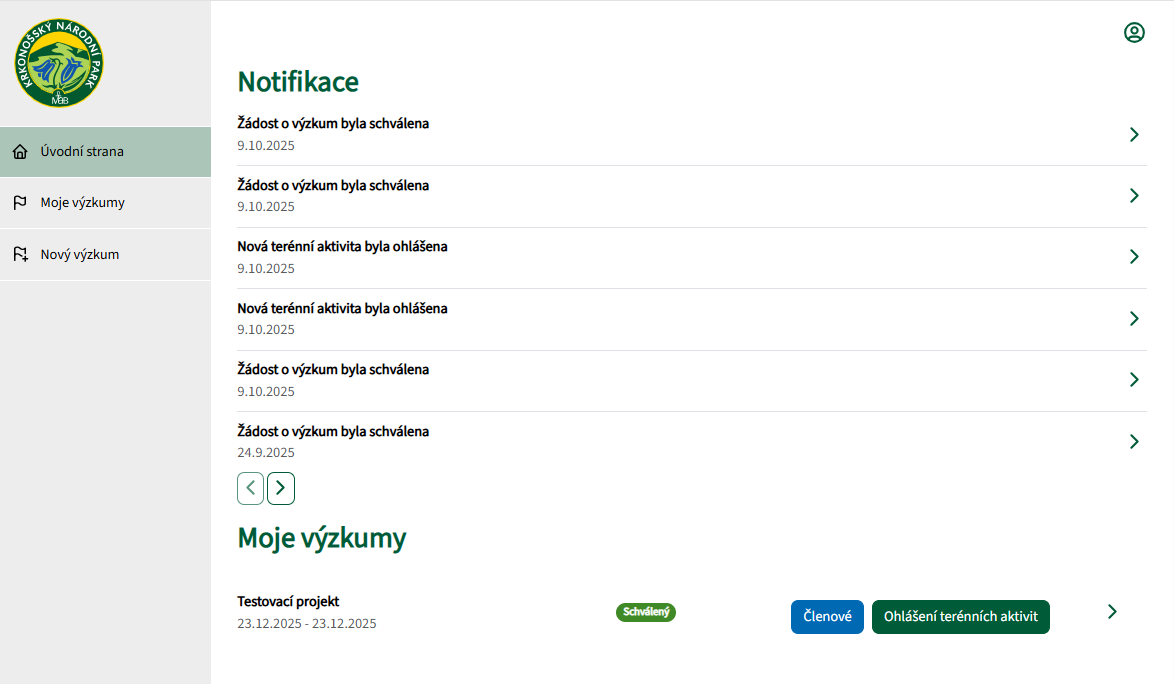
Task: Expand the fourth notification's chevron arrow
Action: click(1134, 318)
